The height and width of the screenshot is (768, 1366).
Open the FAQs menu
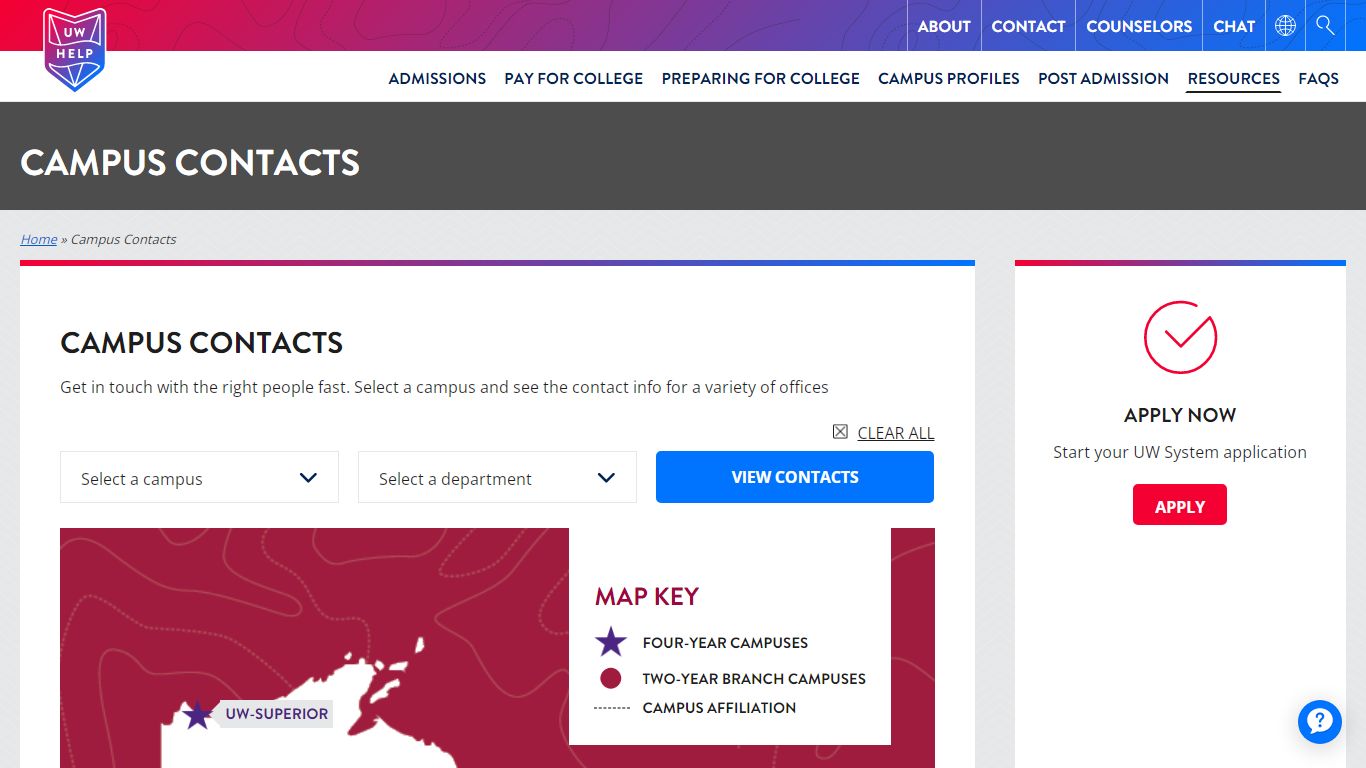1318,78
